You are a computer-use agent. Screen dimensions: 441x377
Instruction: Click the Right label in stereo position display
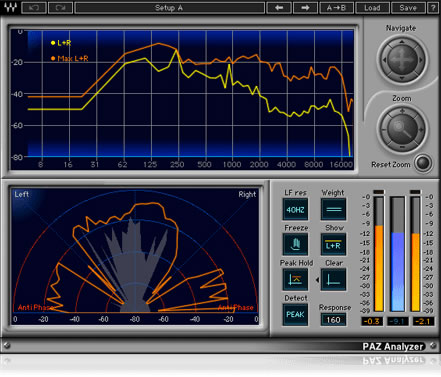click(x=247, y=194)
